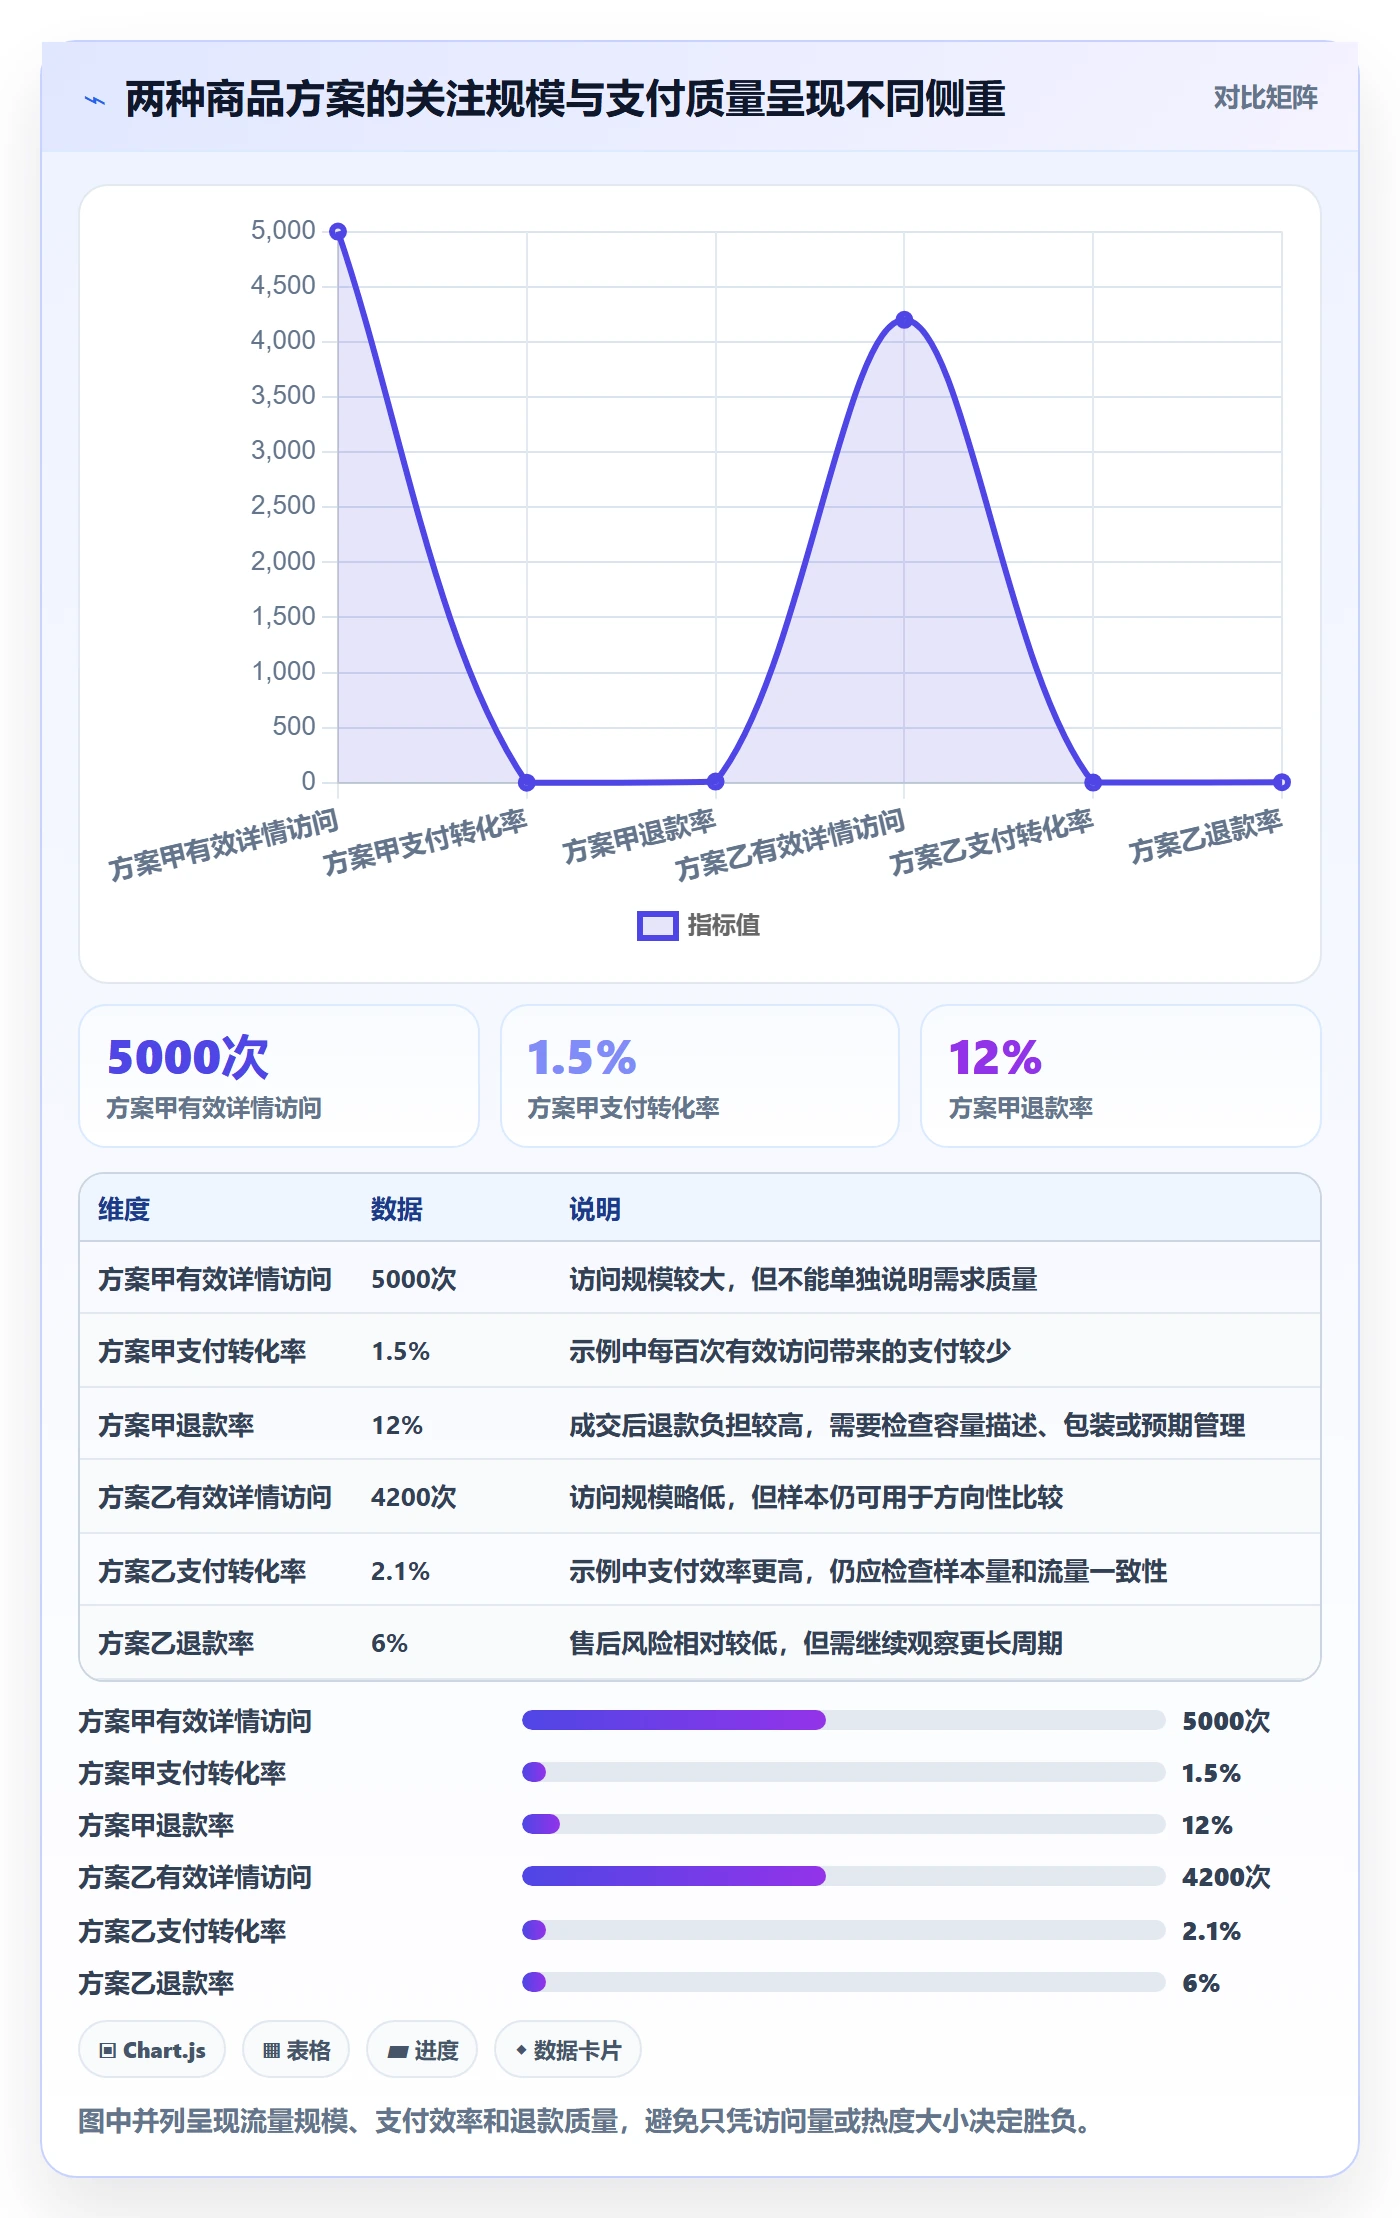Click the chart point for 方案乙支付转化率
The width and height of the screenshot is (1400, 2218).
pos(1093,782)
